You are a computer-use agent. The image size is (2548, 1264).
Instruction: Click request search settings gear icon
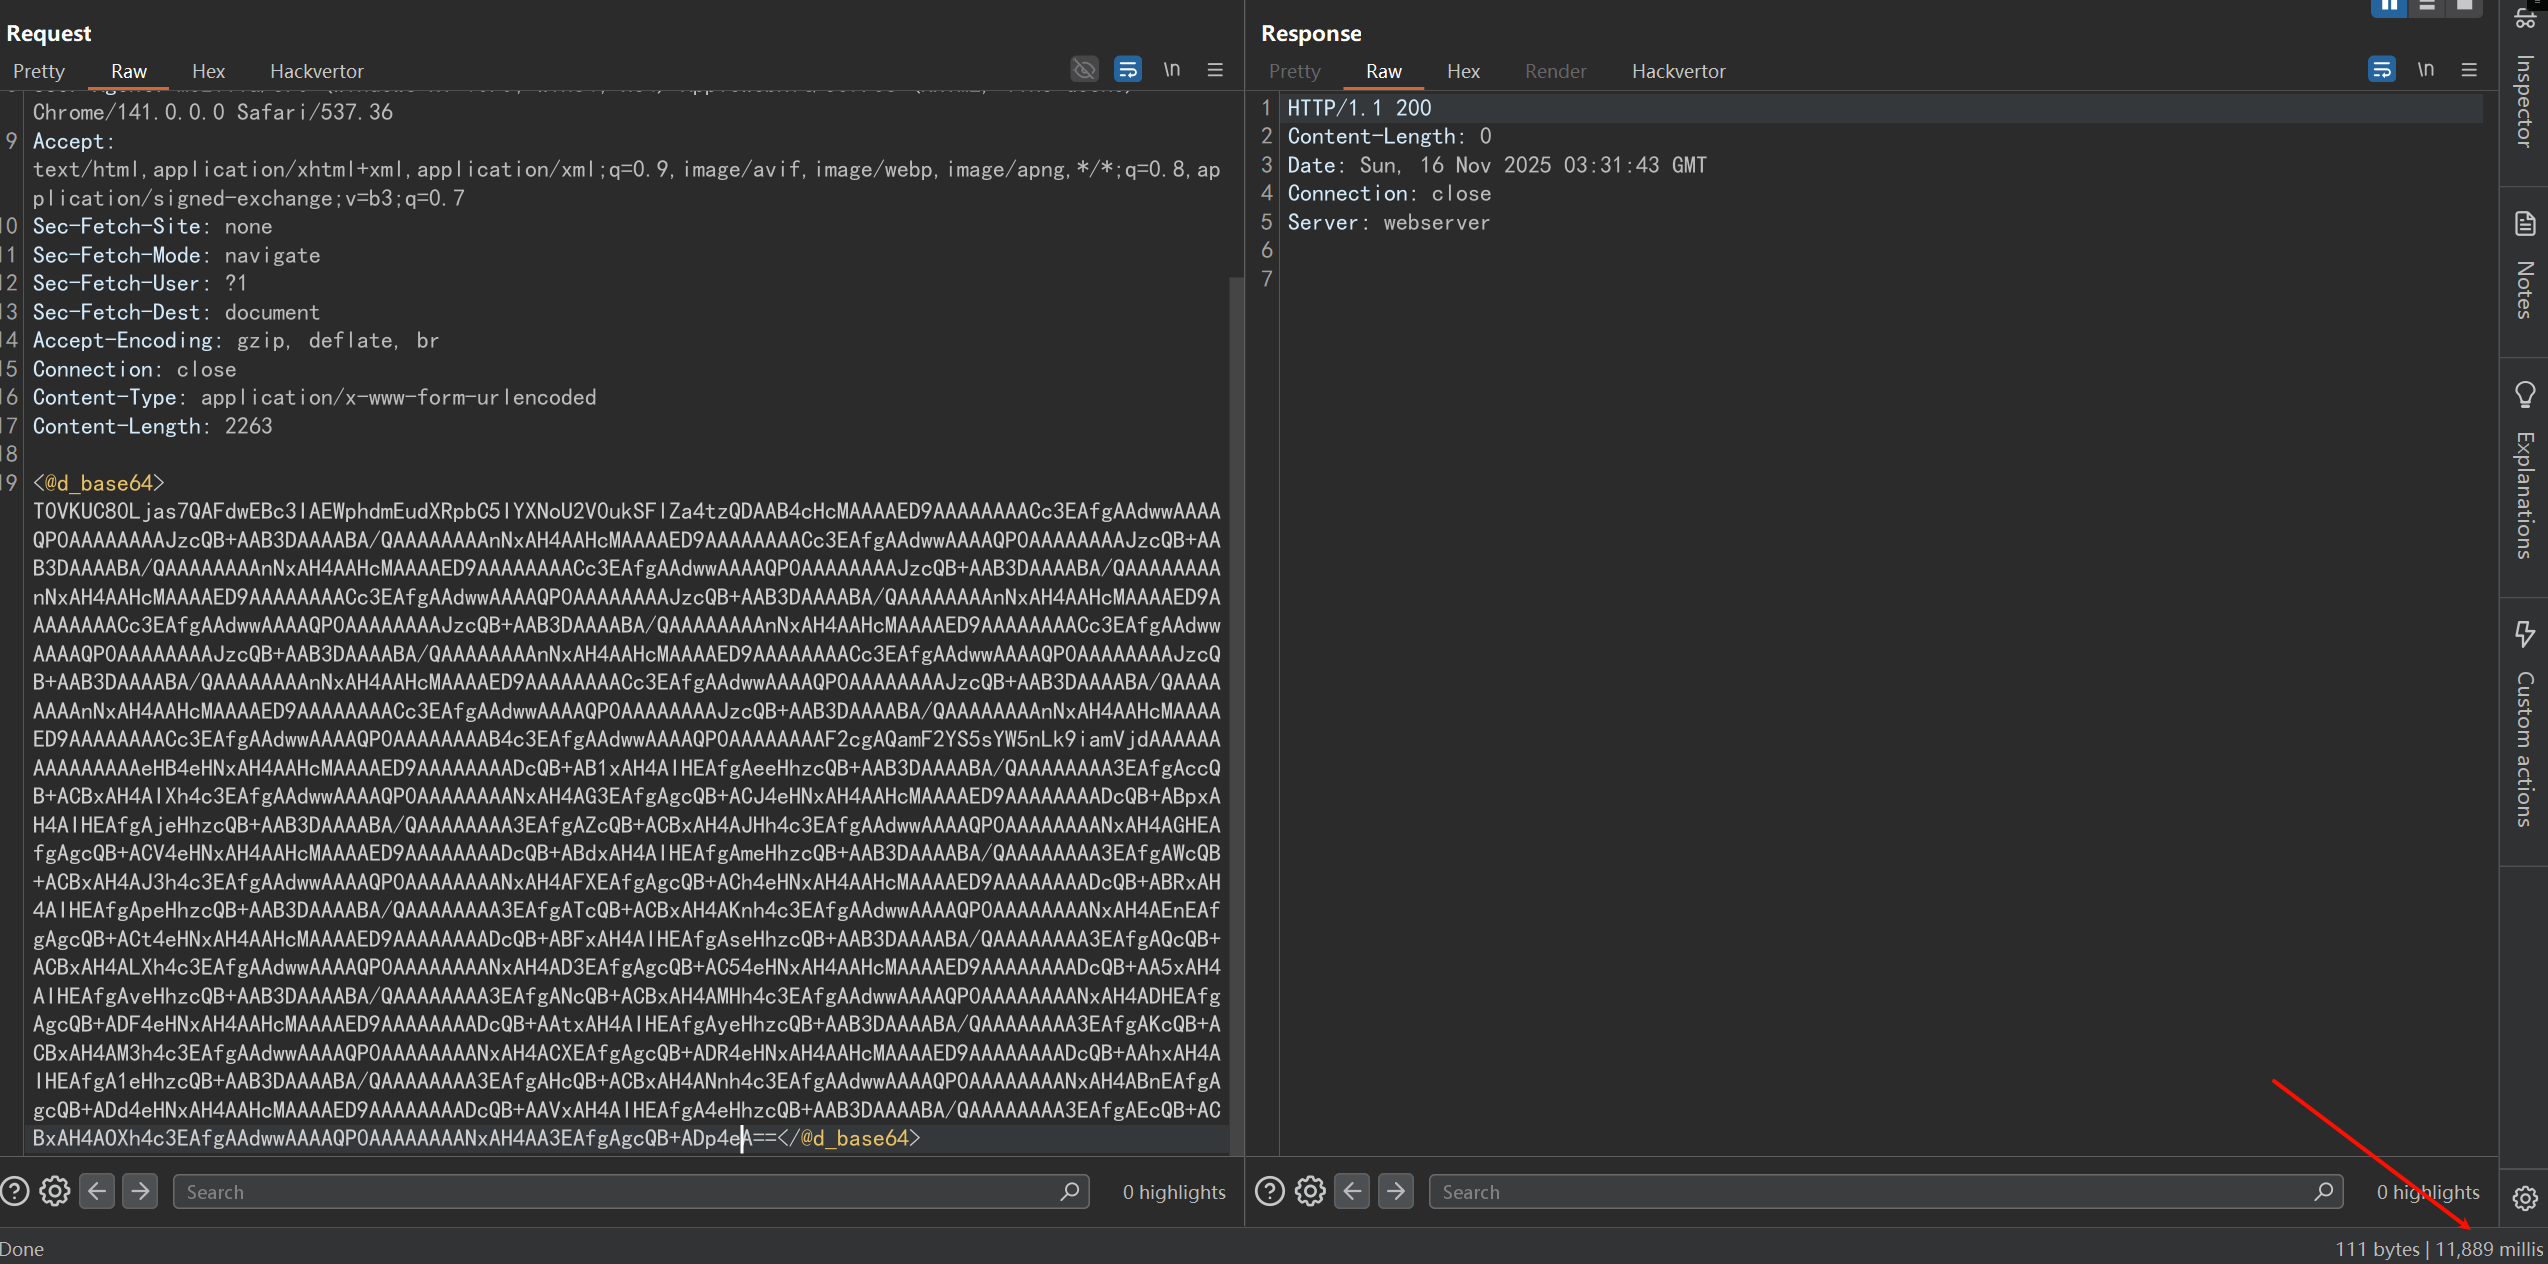pos(55,1191)
